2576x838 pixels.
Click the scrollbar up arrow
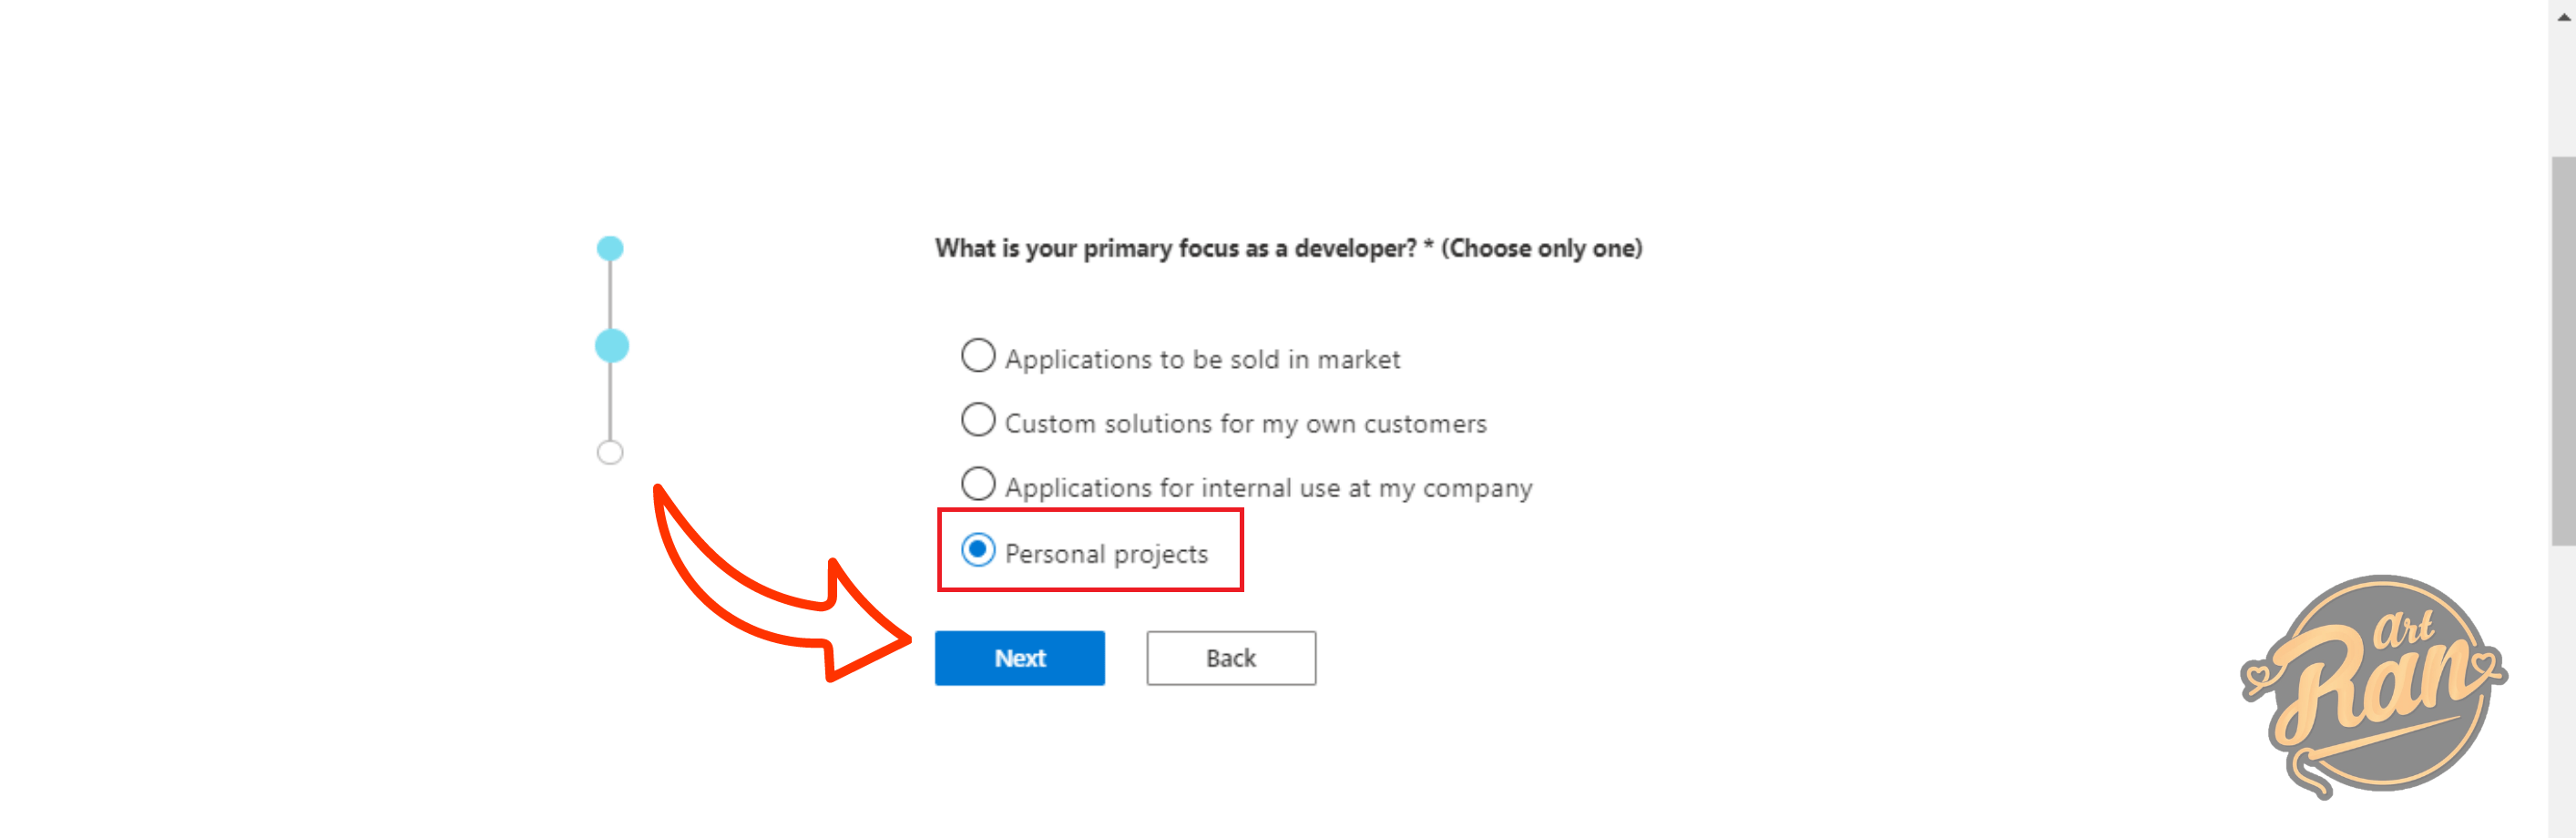coord(2563,15)
